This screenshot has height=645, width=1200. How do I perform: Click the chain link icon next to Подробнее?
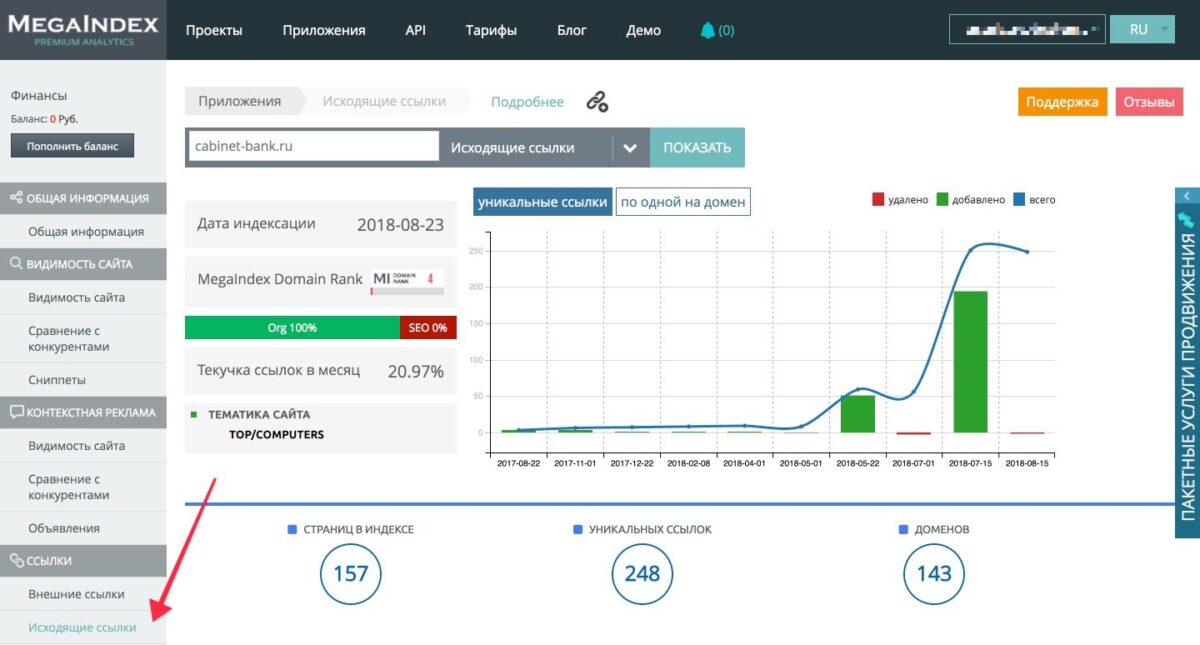[597, 102]
